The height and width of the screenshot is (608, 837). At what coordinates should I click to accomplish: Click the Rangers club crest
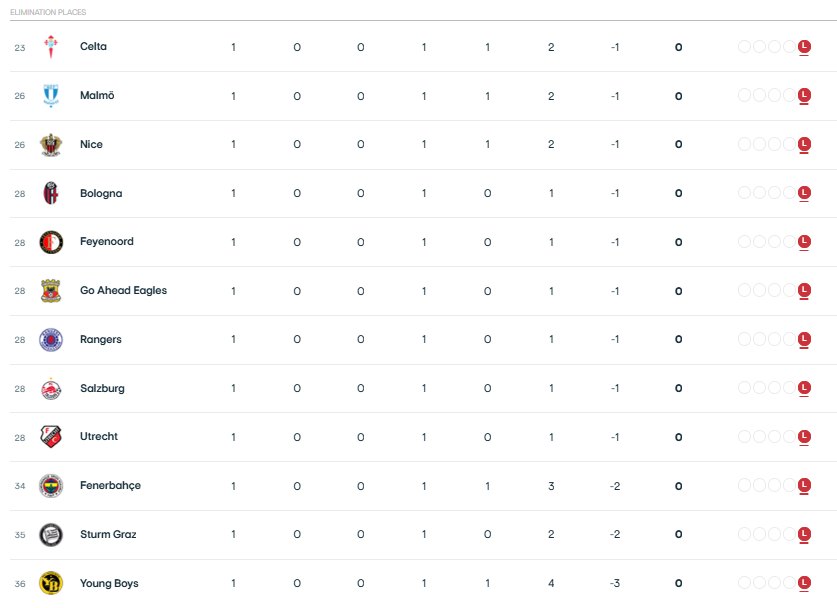(51, 339)
